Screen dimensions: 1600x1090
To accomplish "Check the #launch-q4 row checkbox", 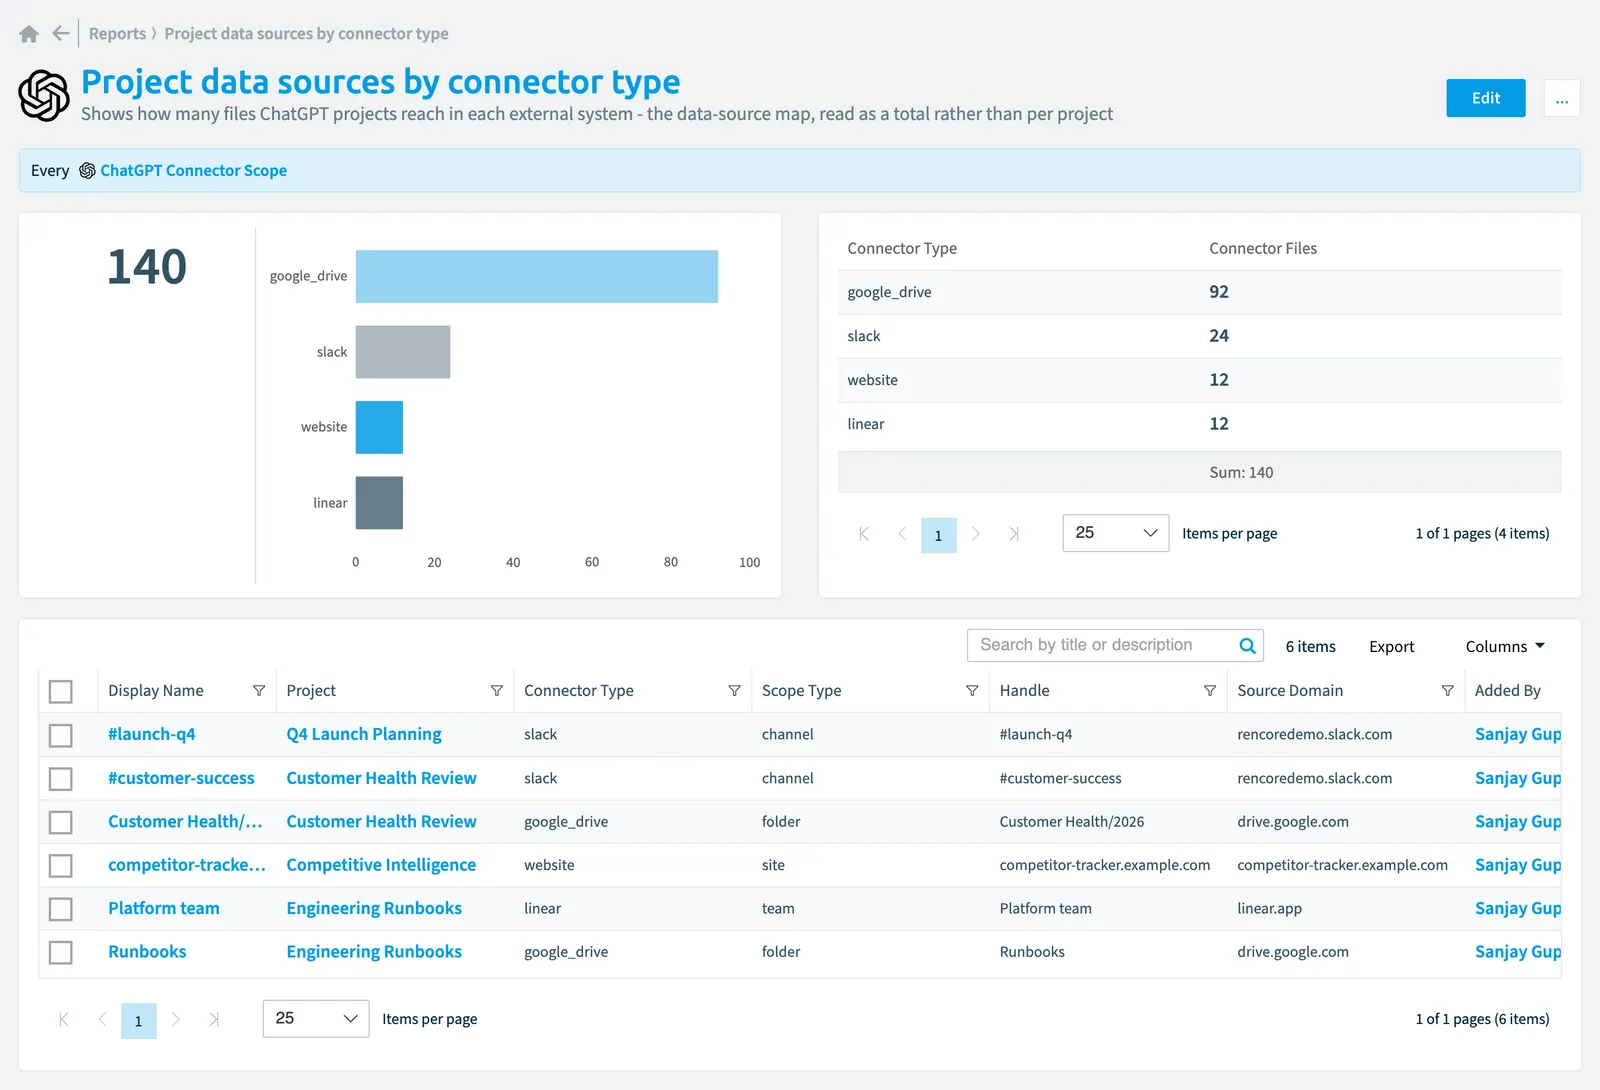I will [61, 735].
